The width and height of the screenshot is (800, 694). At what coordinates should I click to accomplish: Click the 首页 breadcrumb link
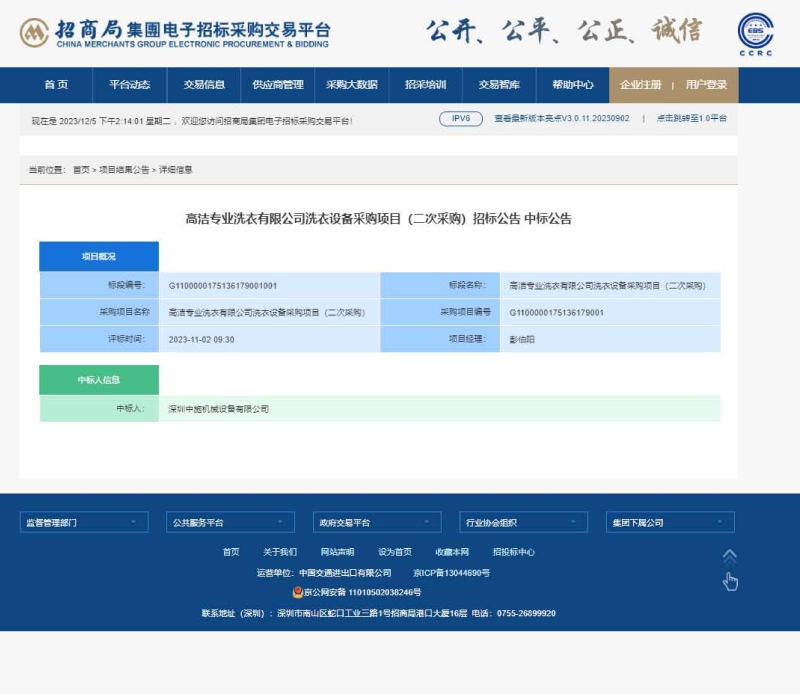[x=81, y=170]
